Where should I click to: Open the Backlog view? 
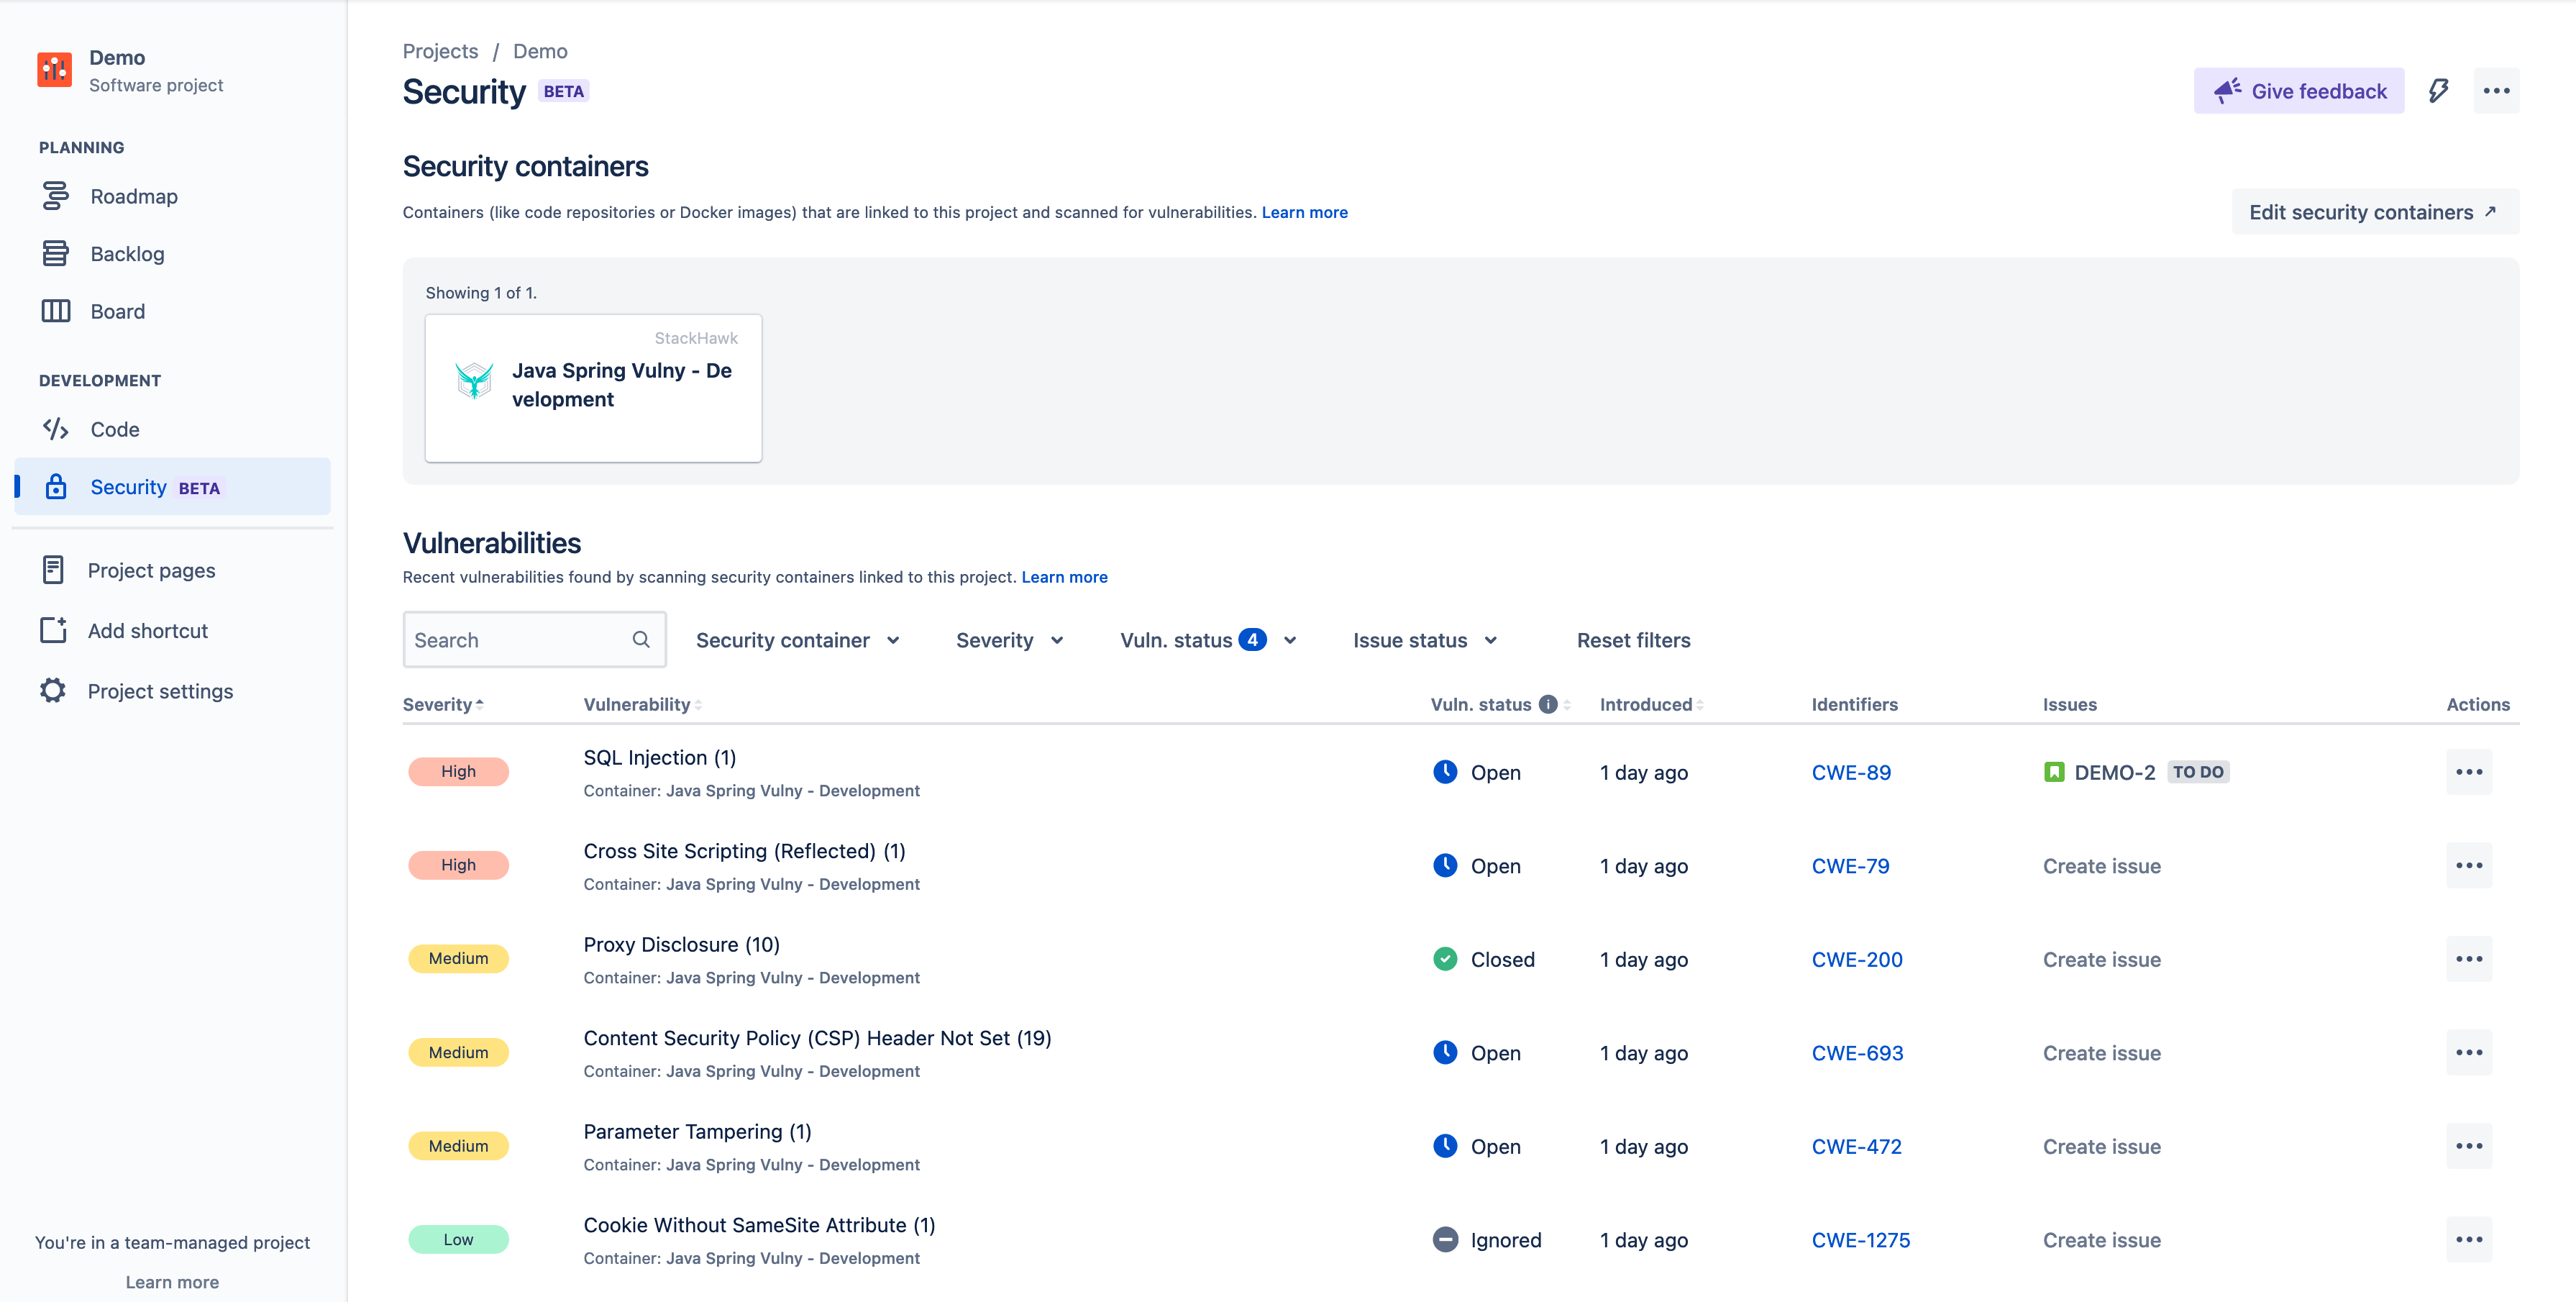127,253
